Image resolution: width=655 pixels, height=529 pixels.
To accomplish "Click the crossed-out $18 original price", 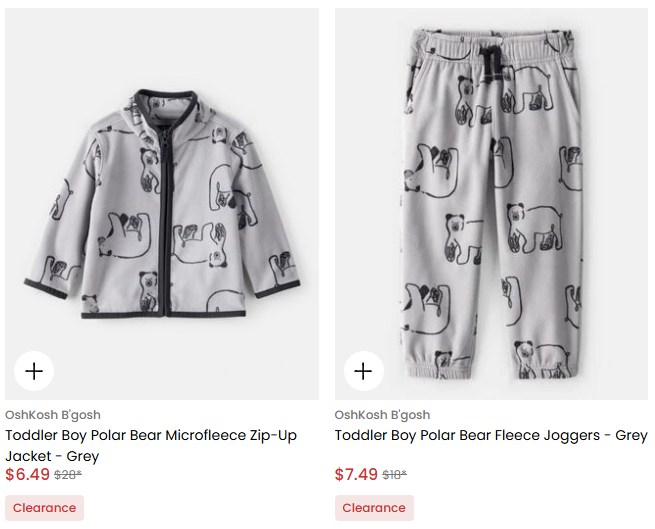I will [395, 476].
